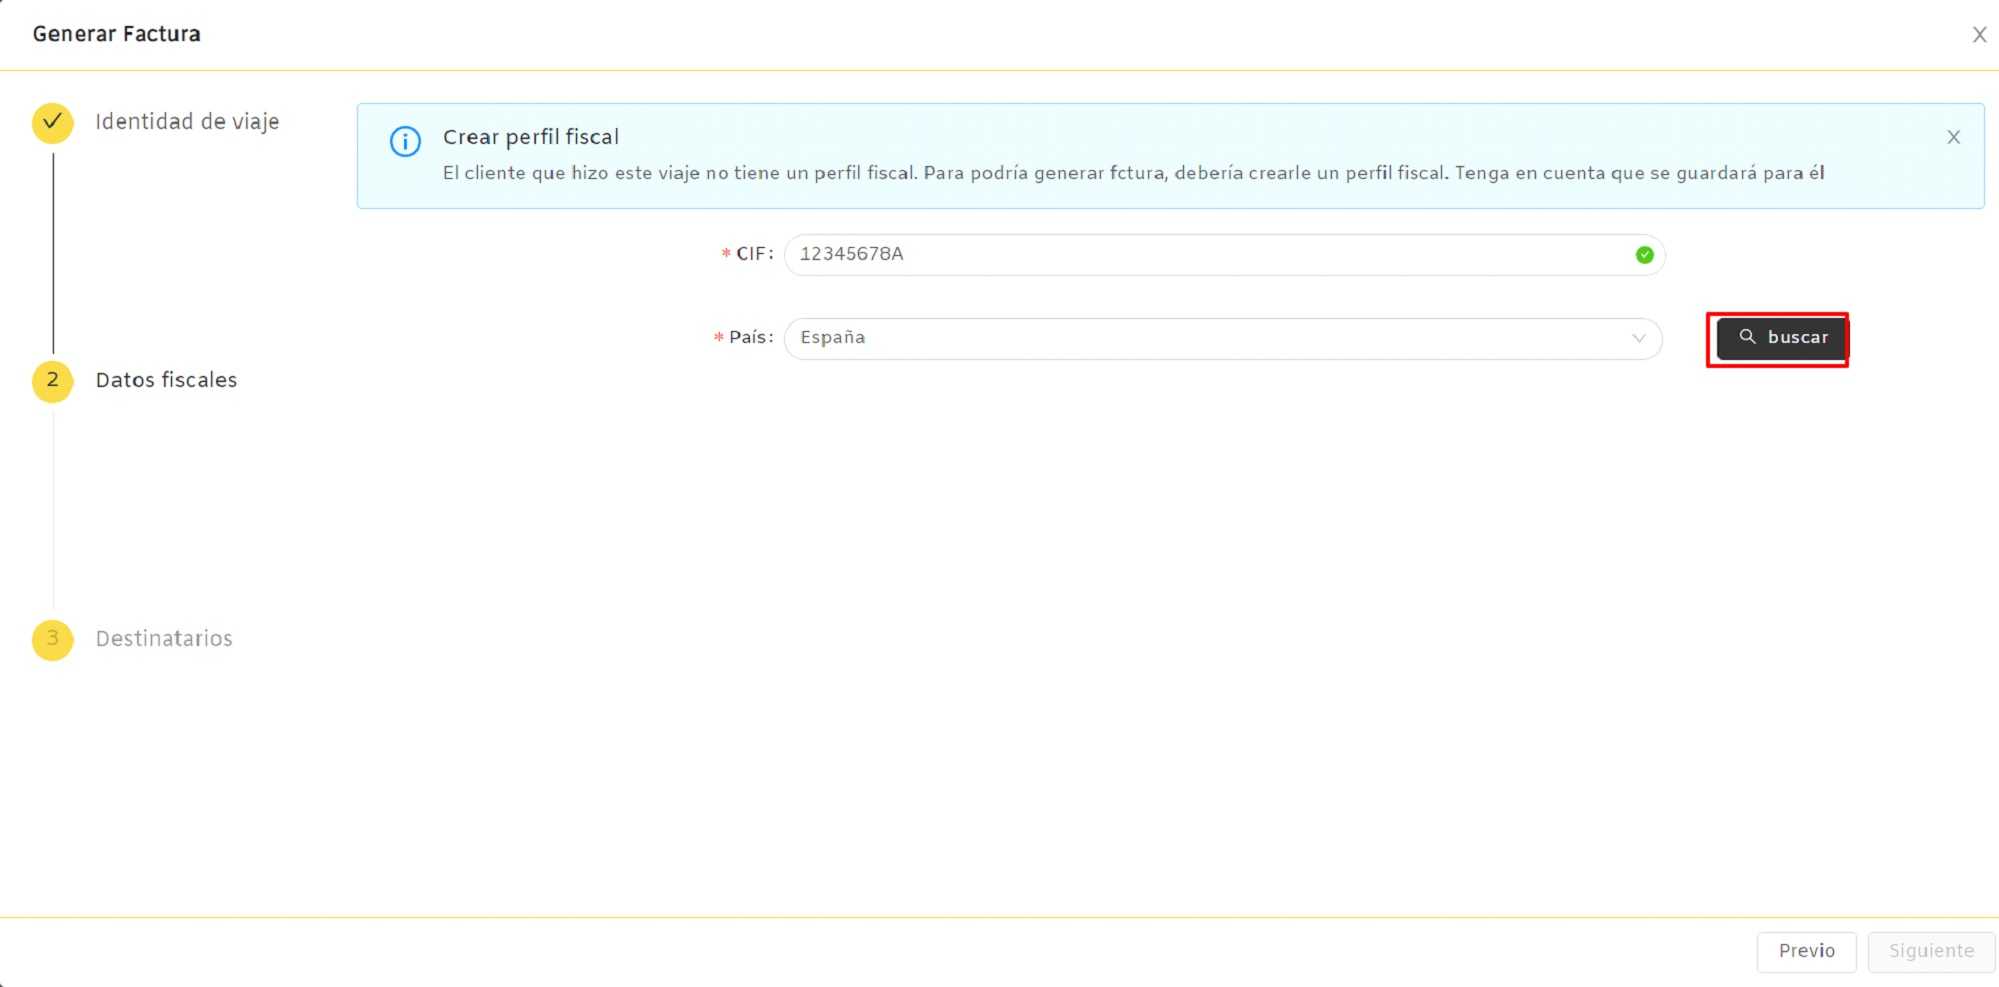
Task: Click the step 3 circle icon
Action: tap(53, 639)
